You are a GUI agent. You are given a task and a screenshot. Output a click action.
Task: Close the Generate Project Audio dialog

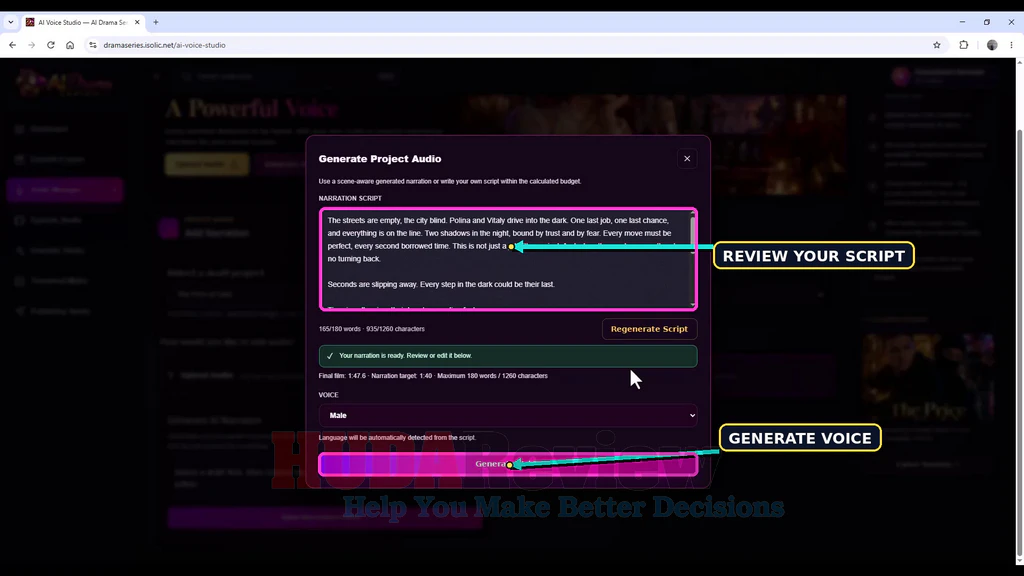coord(686,159)
